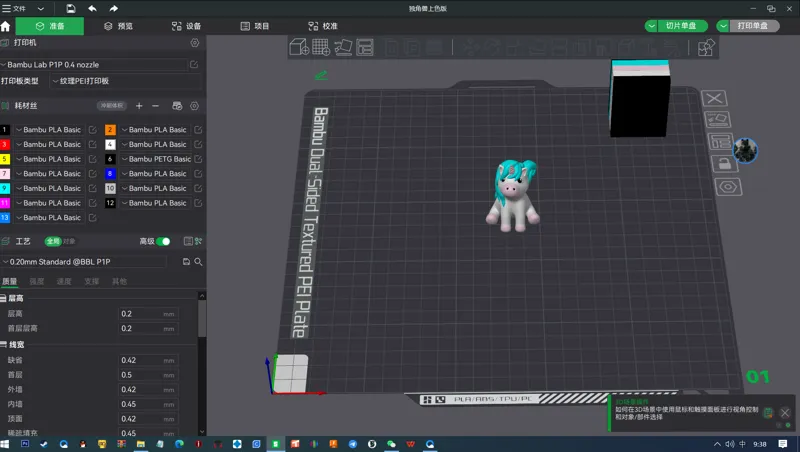The width and height of the screenshot is (800, 452).
Task: Open filament 9 Bambu PLA Basic dropdown
Action: [x=49, y=188]
